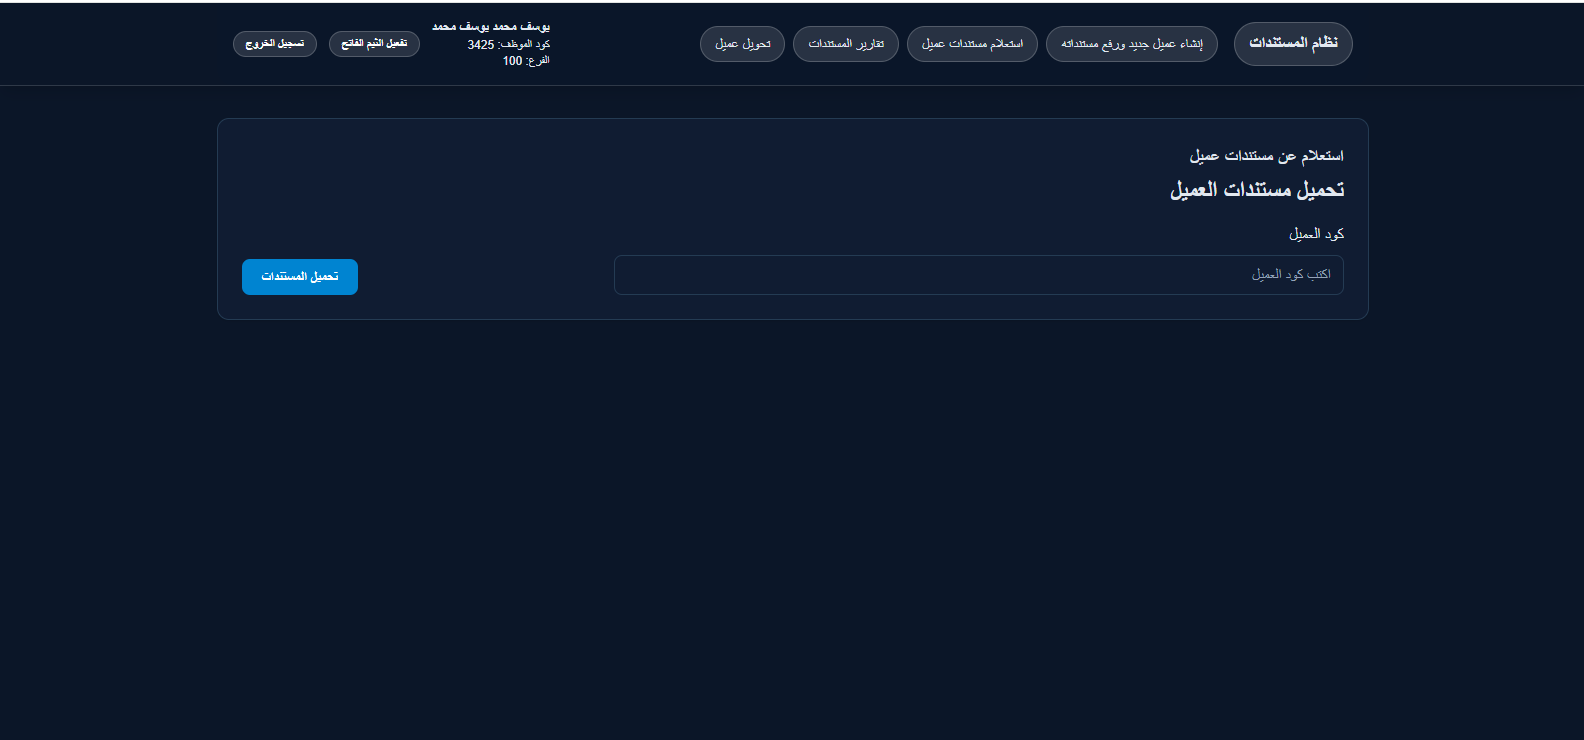Click the تحميل مستندات العميل card heading

point(1257,190)
